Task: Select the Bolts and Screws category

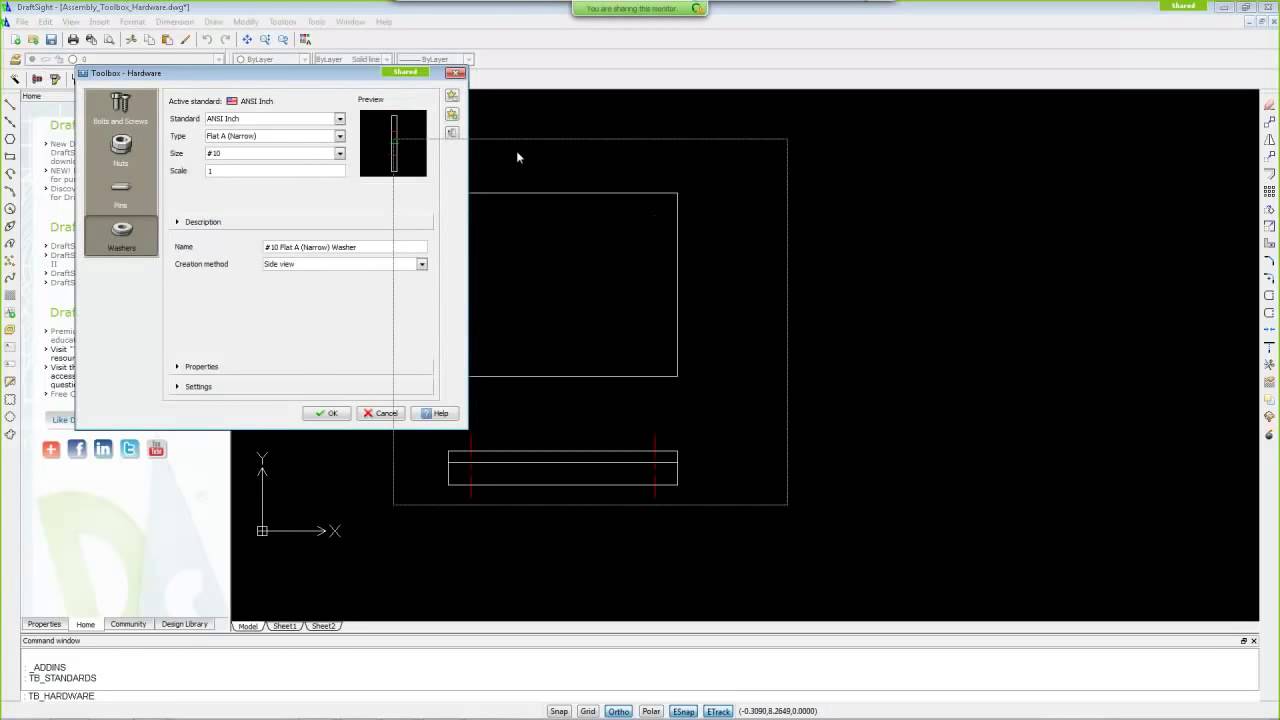Action: (121, 109)
